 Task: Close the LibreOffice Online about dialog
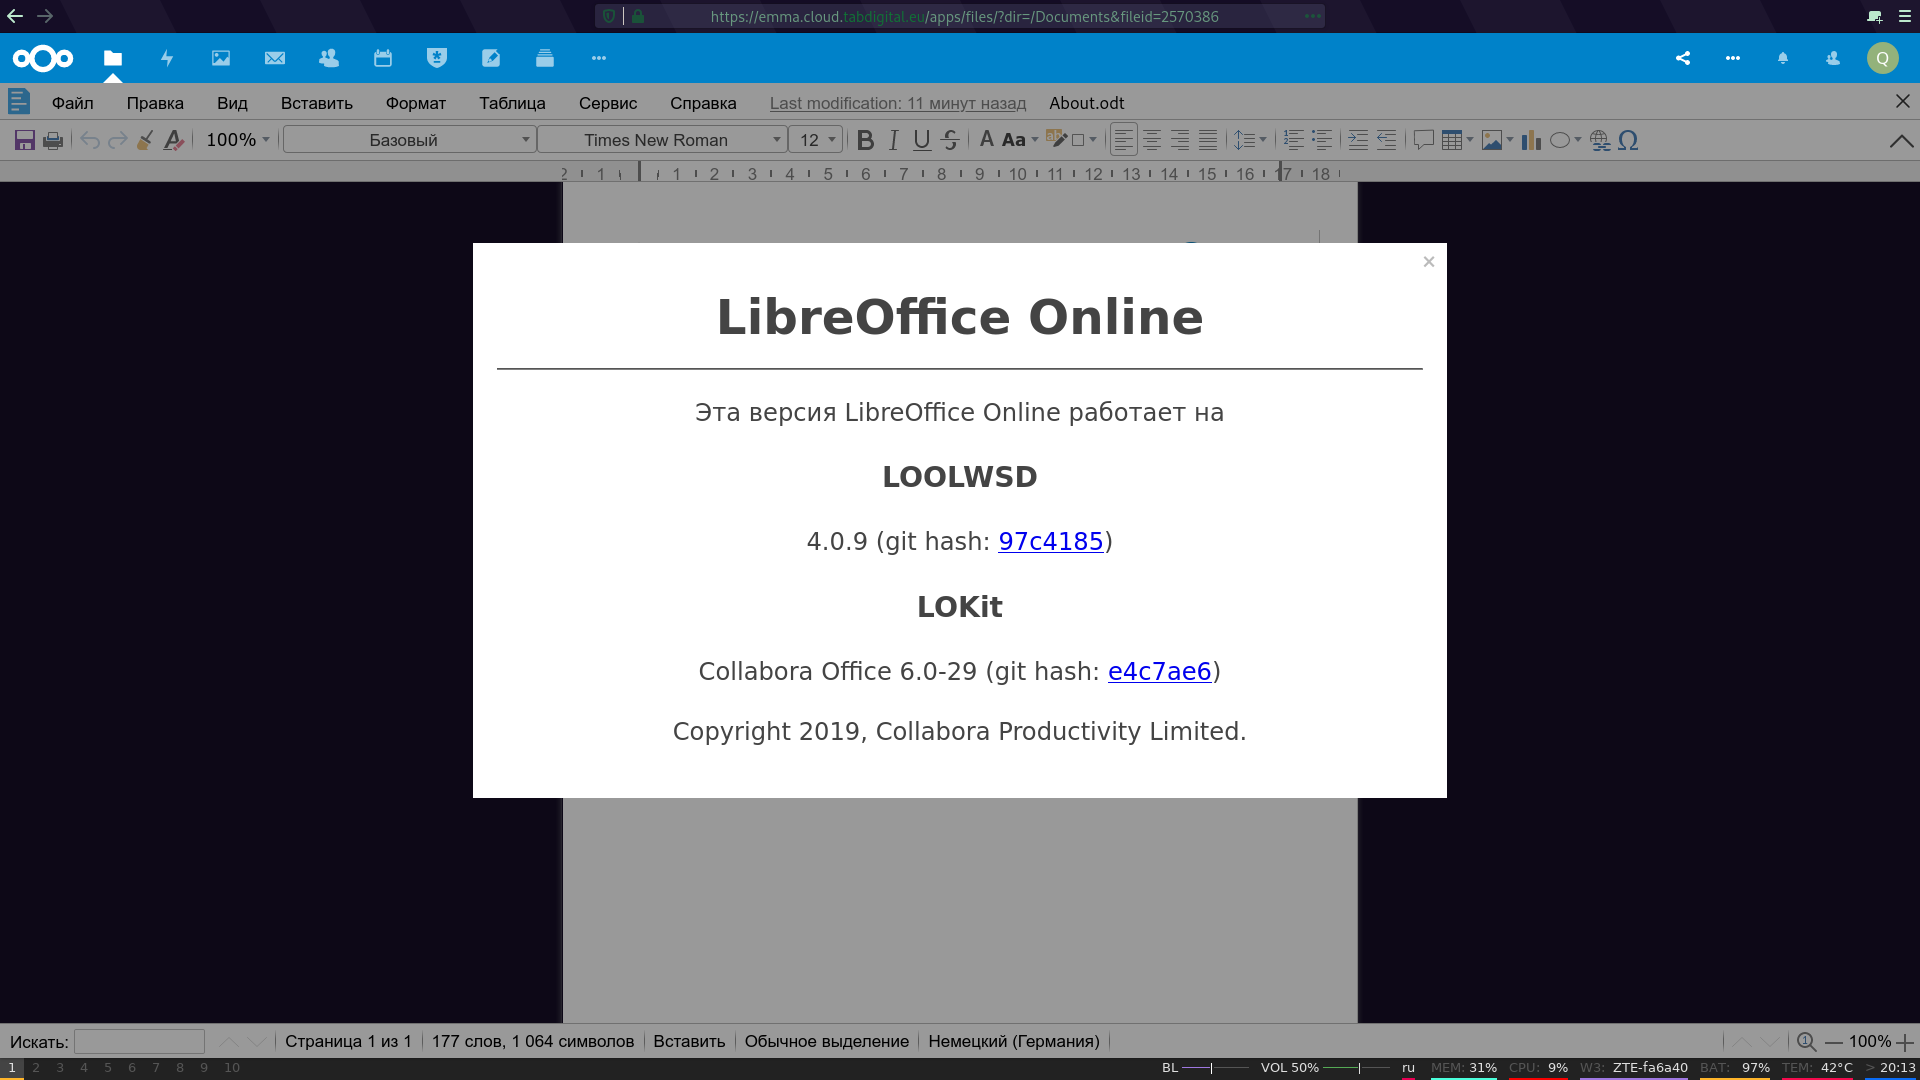coord(1429,262)
